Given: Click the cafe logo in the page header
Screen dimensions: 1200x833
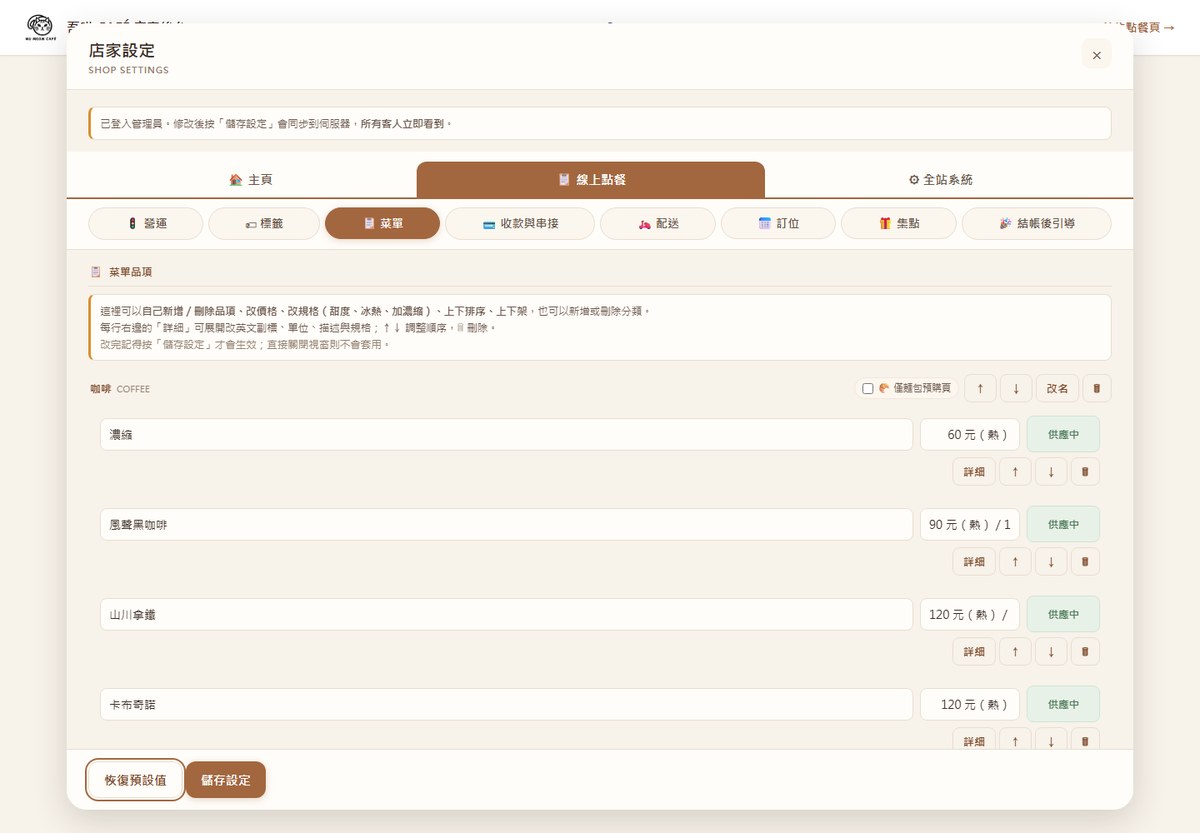Looking at the screenshot, I should 41,27.
